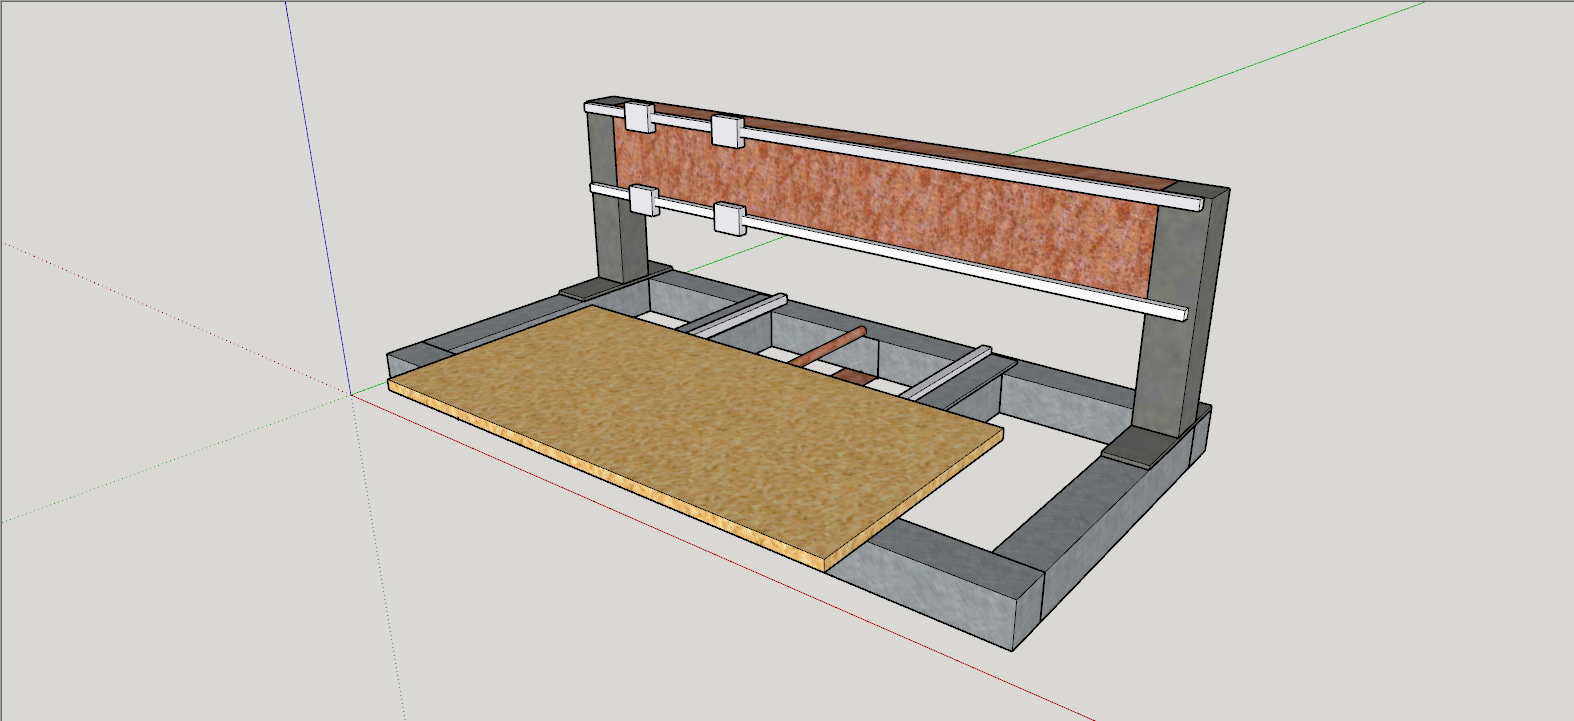Image resolution: width=1574 pixels, height=721 pixels.
Task: Click the second white block on upper rail
Action: (x=727, y=131)
